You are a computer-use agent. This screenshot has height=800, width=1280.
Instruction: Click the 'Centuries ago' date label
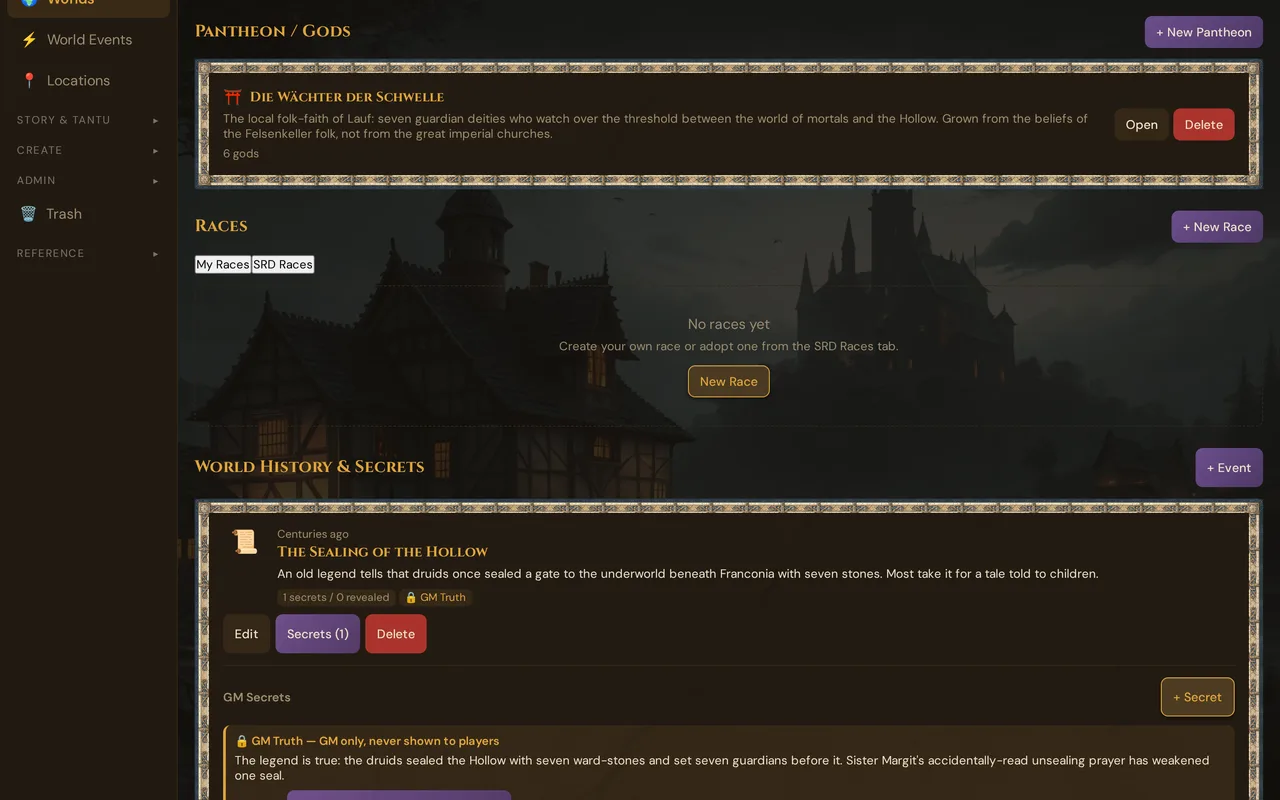coord(313,534)
